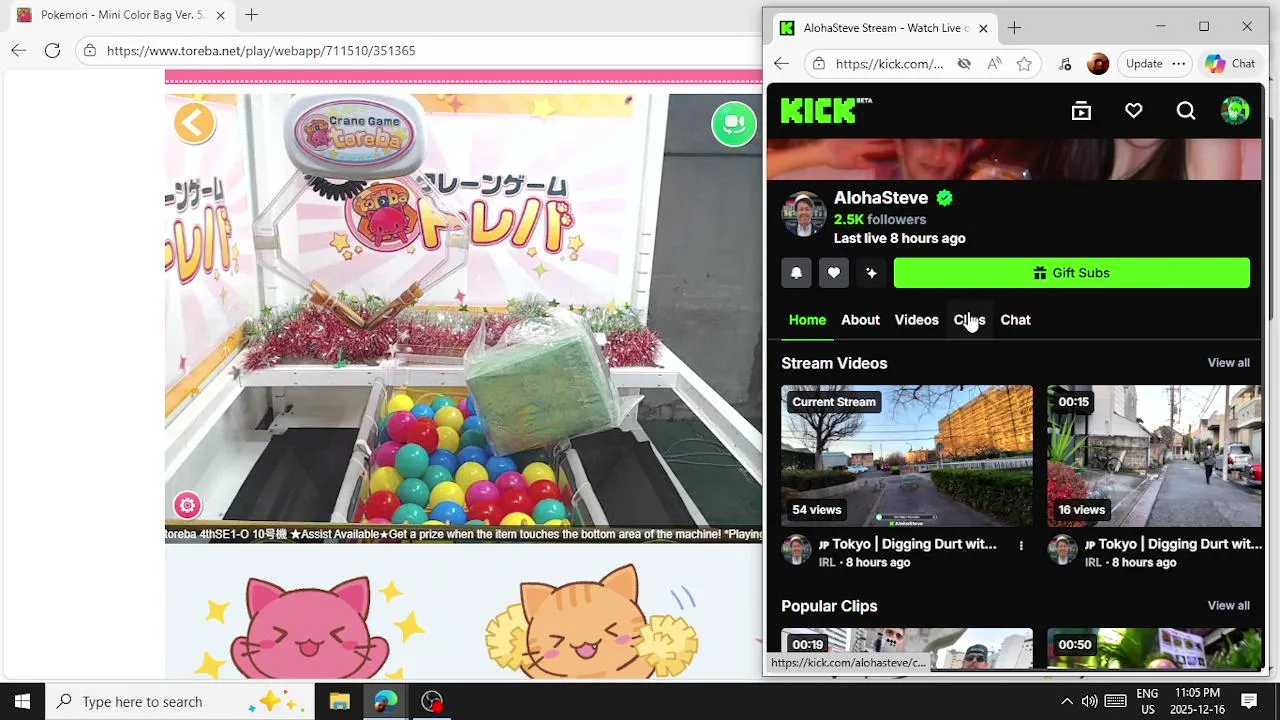Click the Update button in Edge
Screen dimensions: 1280x720
click(1144, 63)
